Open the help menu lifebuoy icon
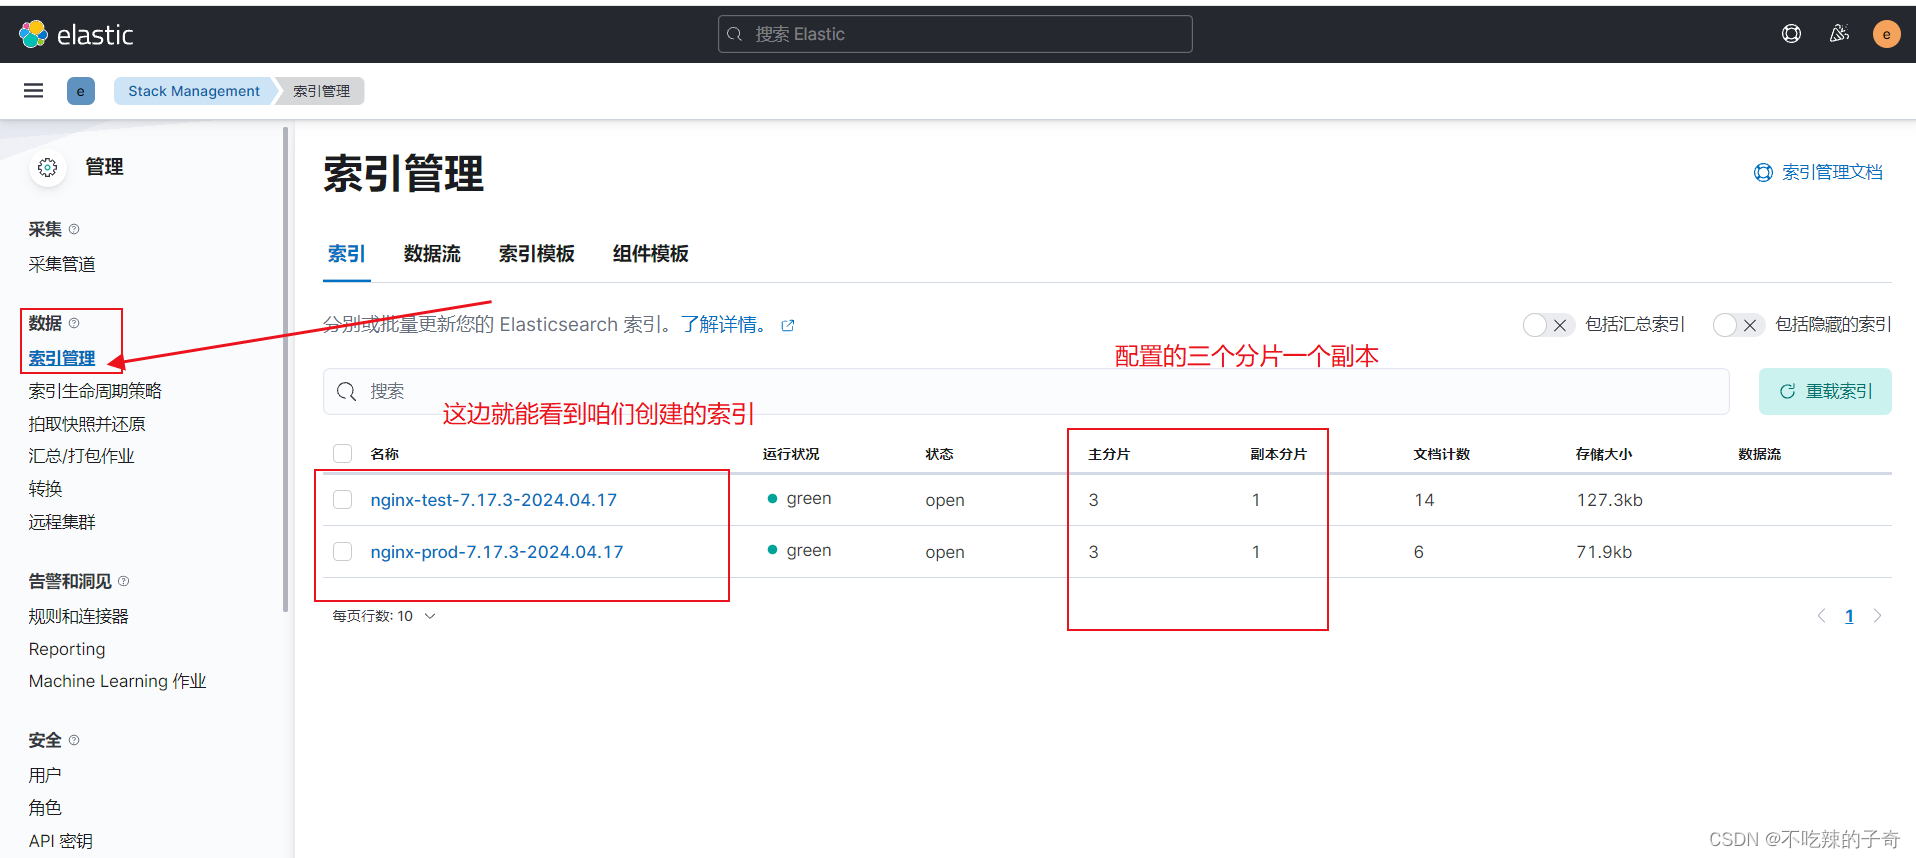The image size is (1916, 858). [1791, 34]
